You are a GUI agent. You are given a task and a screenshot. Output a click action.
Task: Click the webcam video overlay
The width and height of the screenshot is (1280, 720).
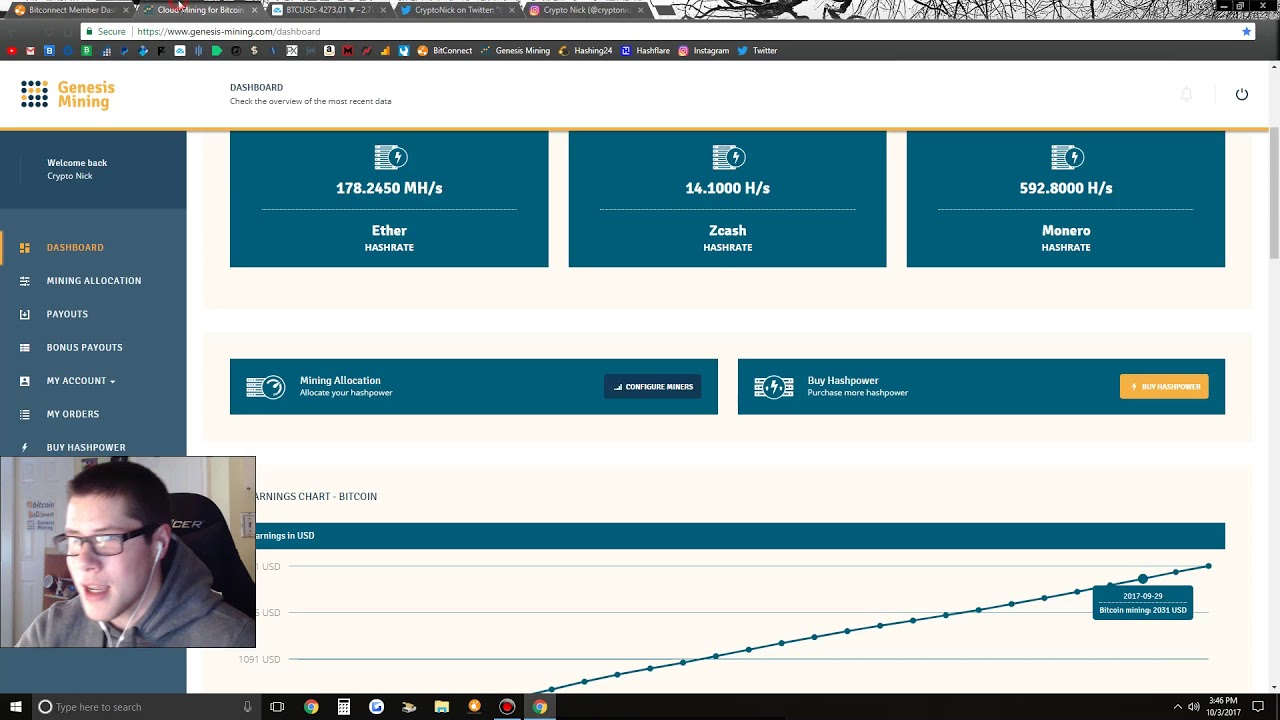pyautogui.click(x=128, y=552)
